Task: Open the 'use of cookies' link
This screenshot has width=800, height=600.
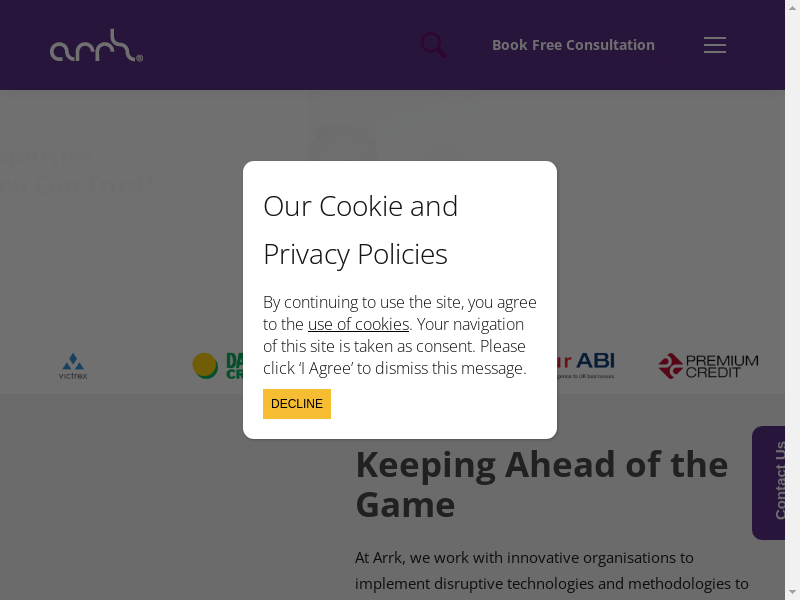Action: pos(358,324)
